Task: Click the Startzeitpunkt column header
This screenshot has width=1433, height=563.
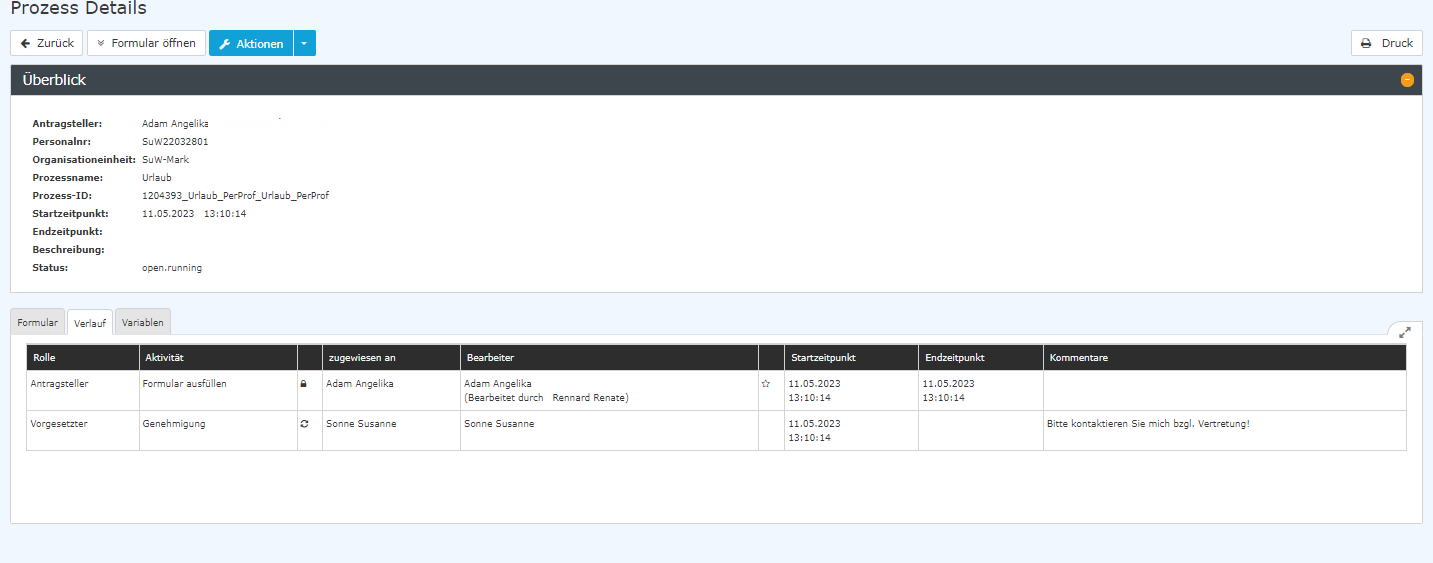Action: tap(823, 358)
